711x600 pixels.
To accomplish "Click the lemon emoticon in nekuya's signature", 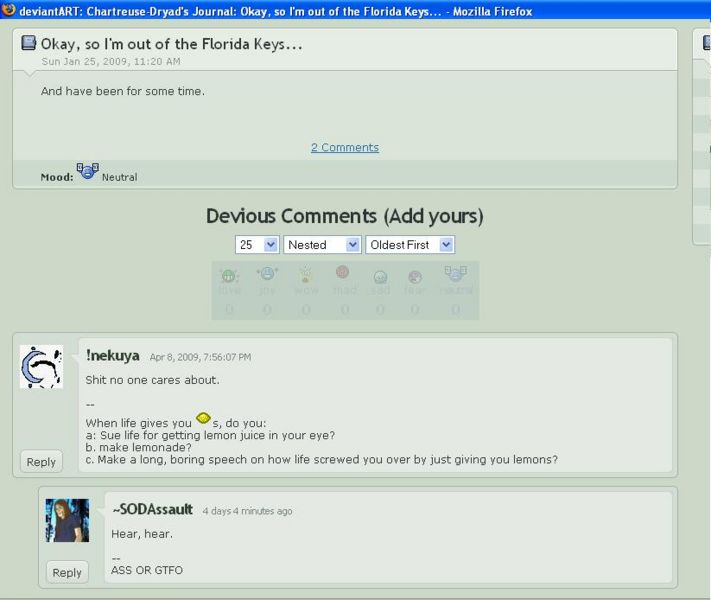I will [x=203, y=417].
